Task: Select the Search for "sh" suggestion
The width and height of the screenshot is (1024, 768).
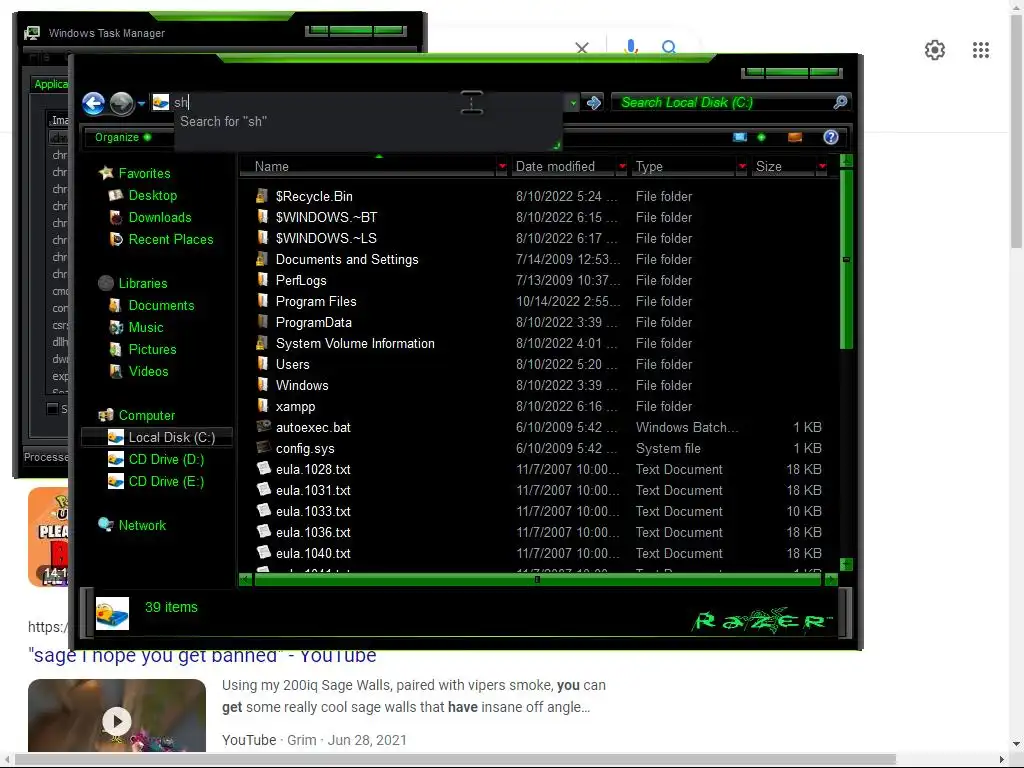Action: [x=223, y=121]
